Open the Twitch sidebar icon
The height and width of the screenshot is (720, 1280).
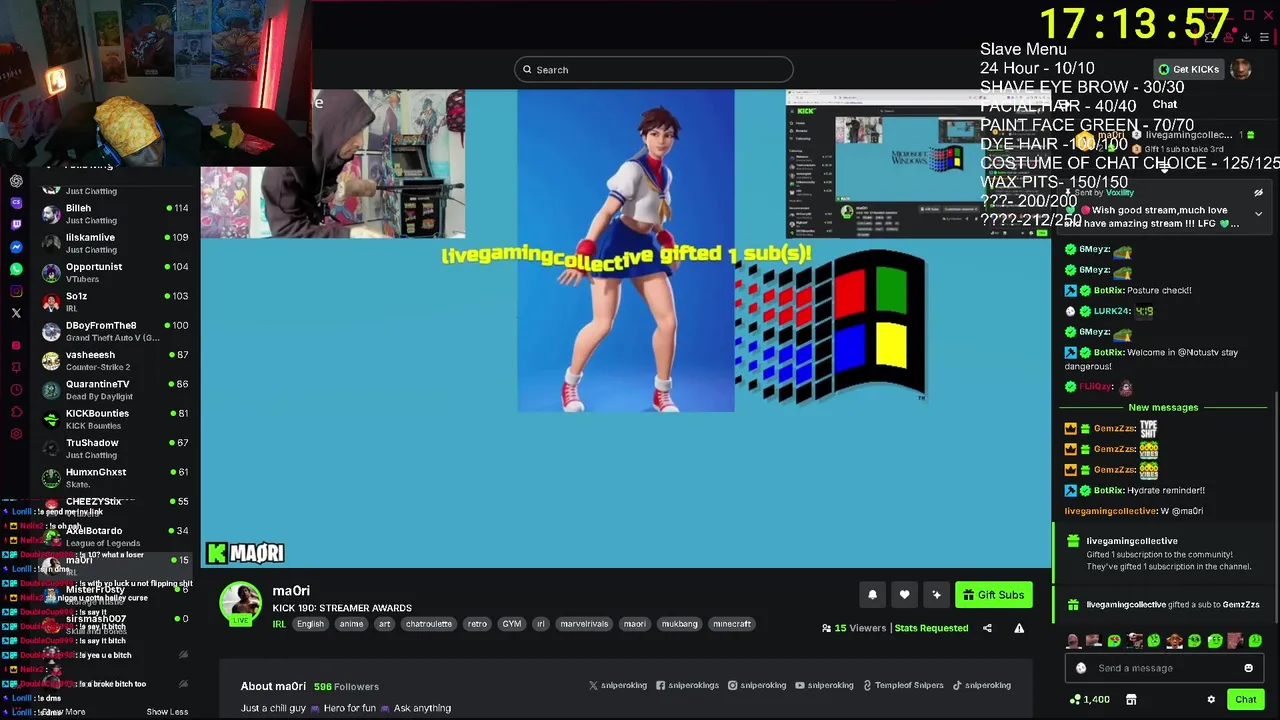pos(16,225)
